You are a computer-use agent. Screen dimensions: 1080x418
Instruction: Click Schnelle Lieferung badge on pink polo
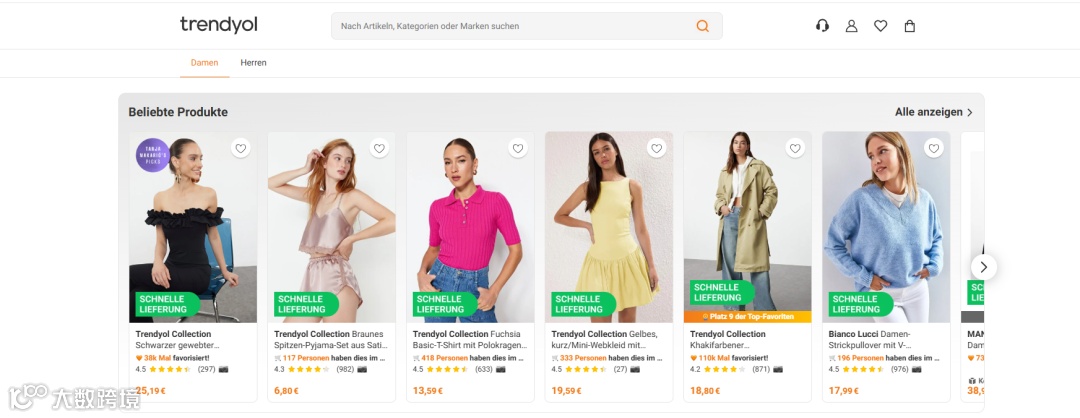[444, 304]
